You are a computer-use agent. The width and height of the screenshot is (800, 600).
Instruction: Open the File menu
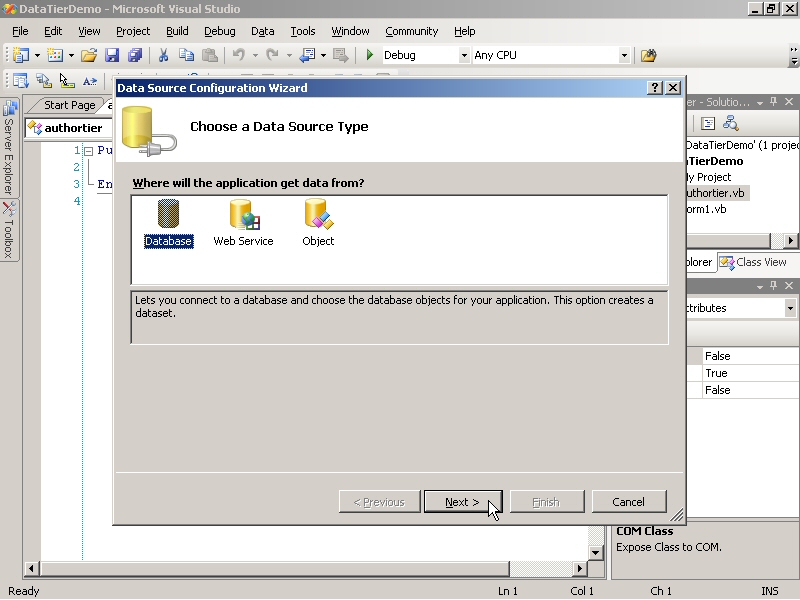[20, 31]
